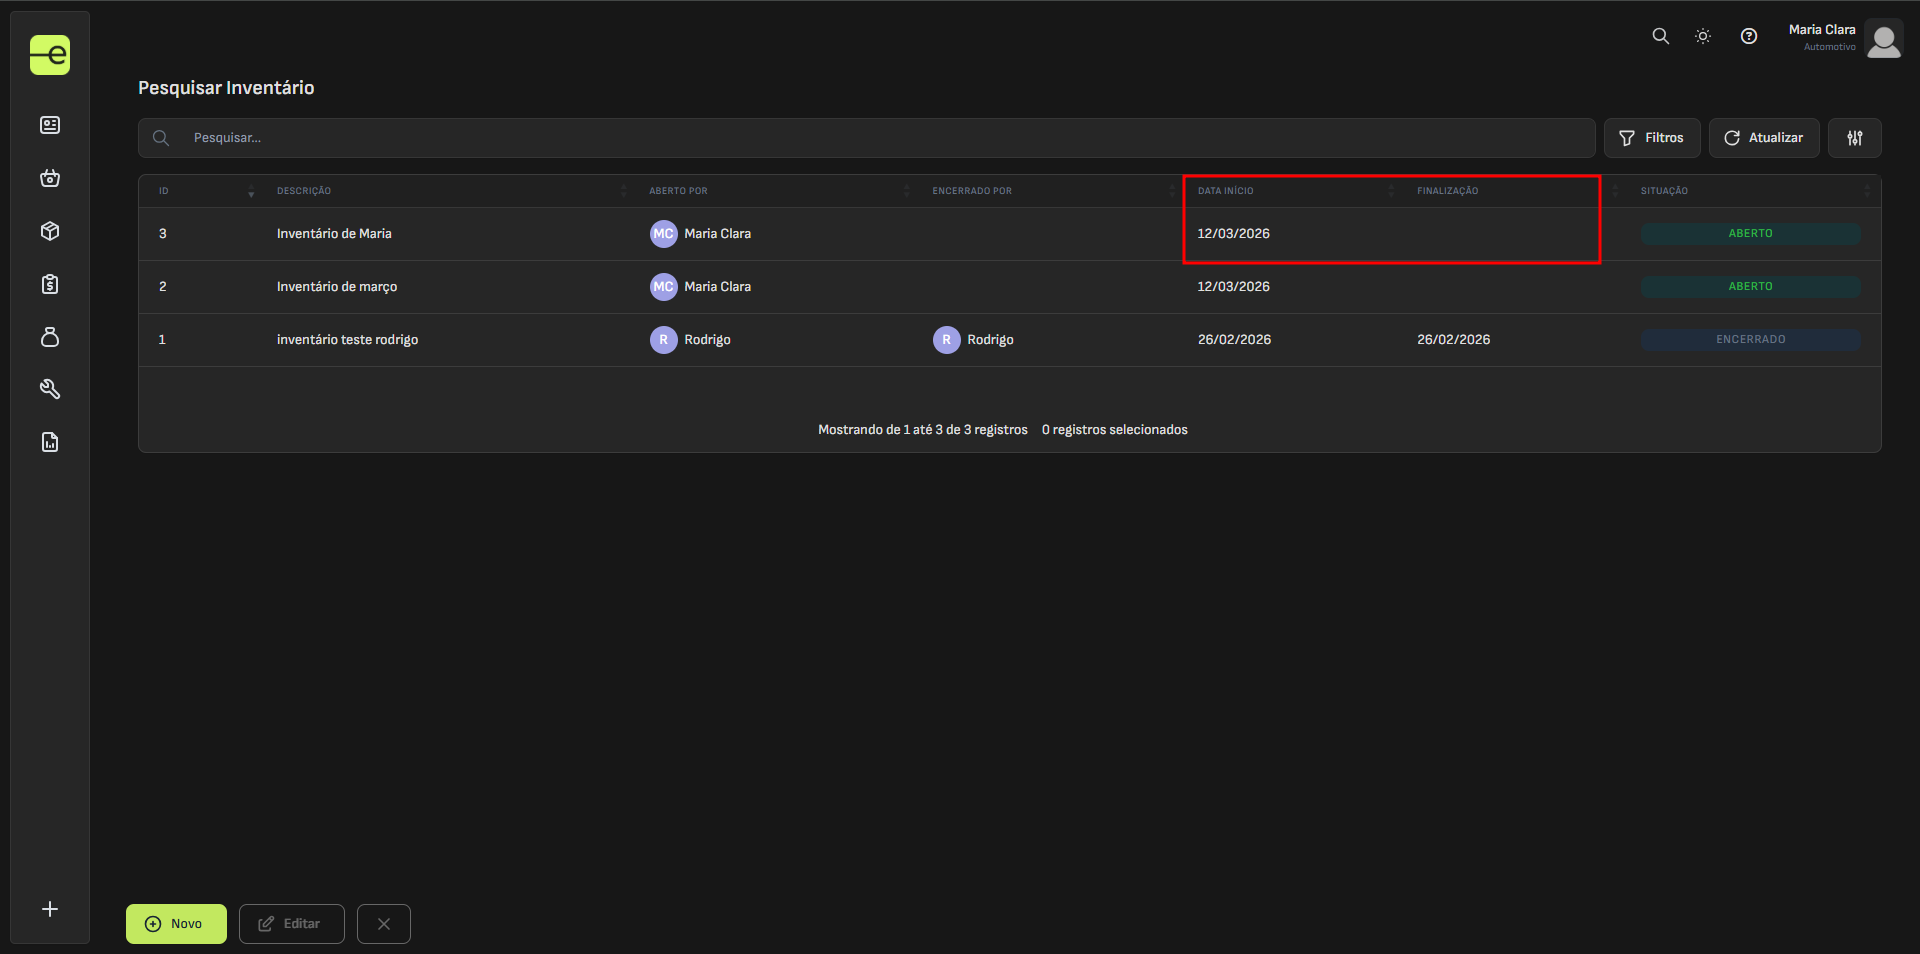Open the contacts card sidebar icon

pyautogui.click(x=50, y=125)
